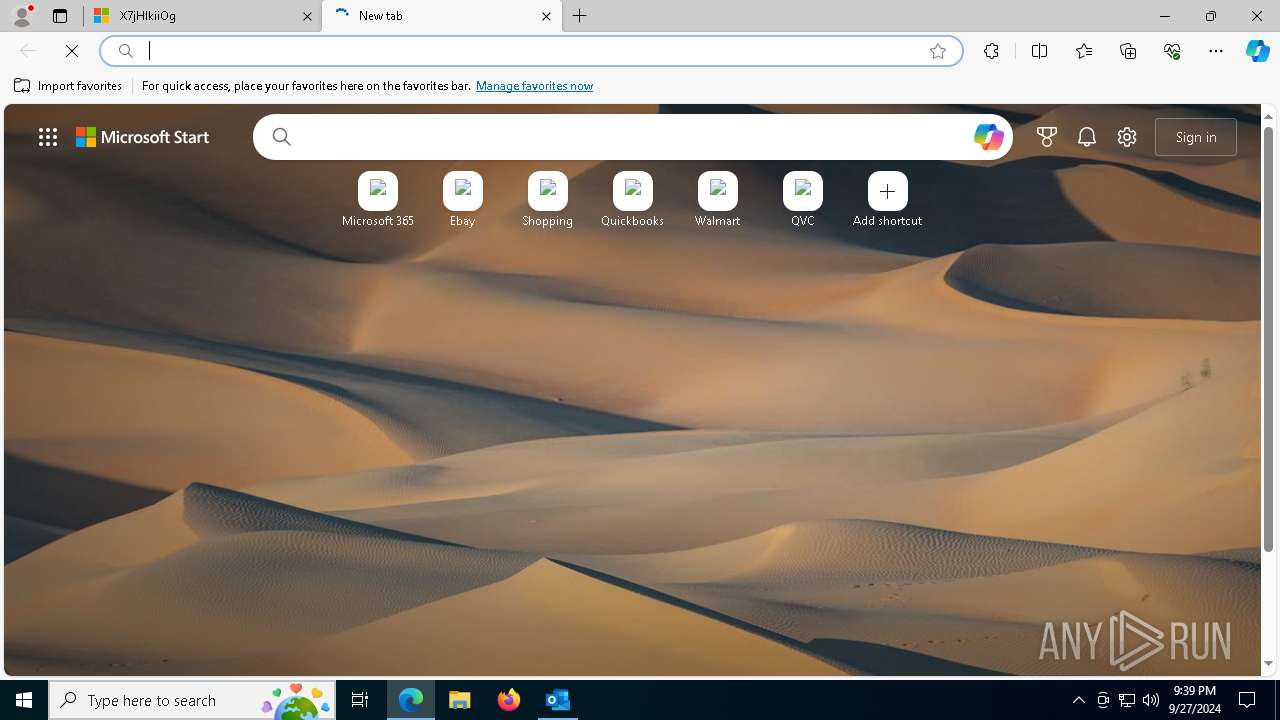
Task: Select the New tab tab
Action: tap(441, 16)
